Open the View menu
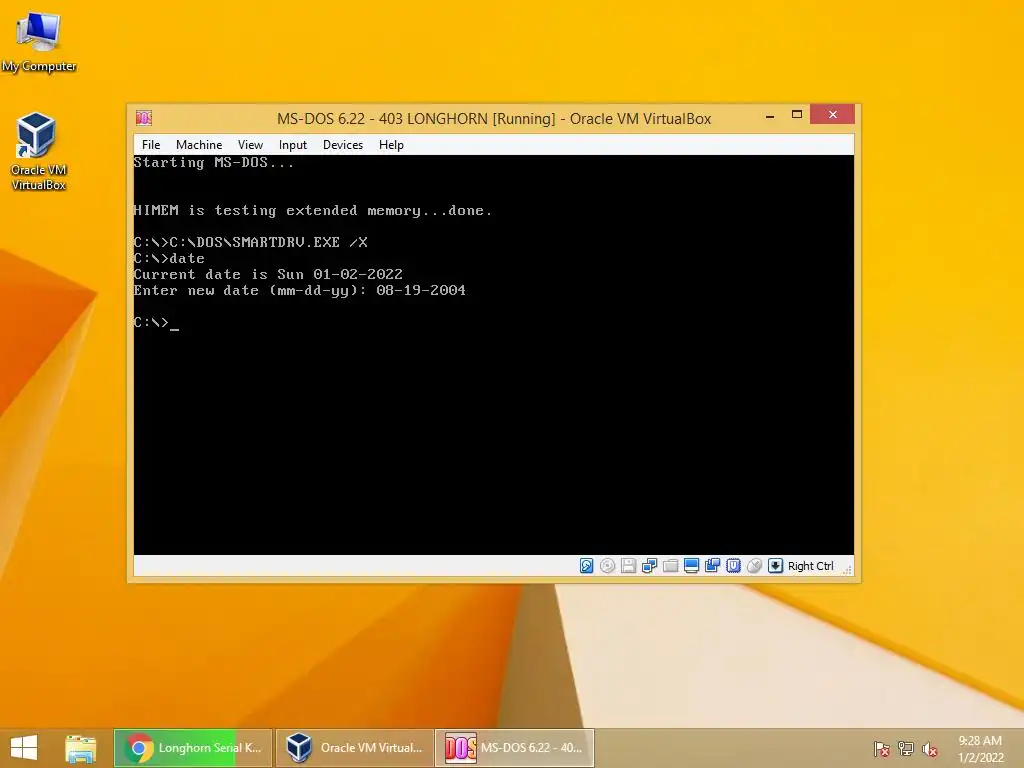Screen dimensions: 1024x768 click(250, 144)
